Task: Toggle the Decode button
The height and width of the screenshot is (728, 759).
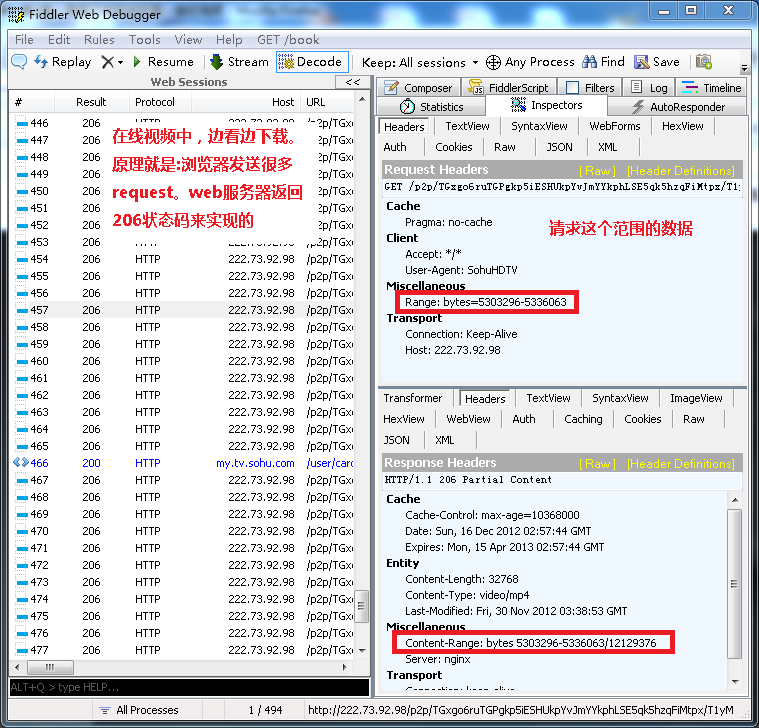Action: (311, 62)
